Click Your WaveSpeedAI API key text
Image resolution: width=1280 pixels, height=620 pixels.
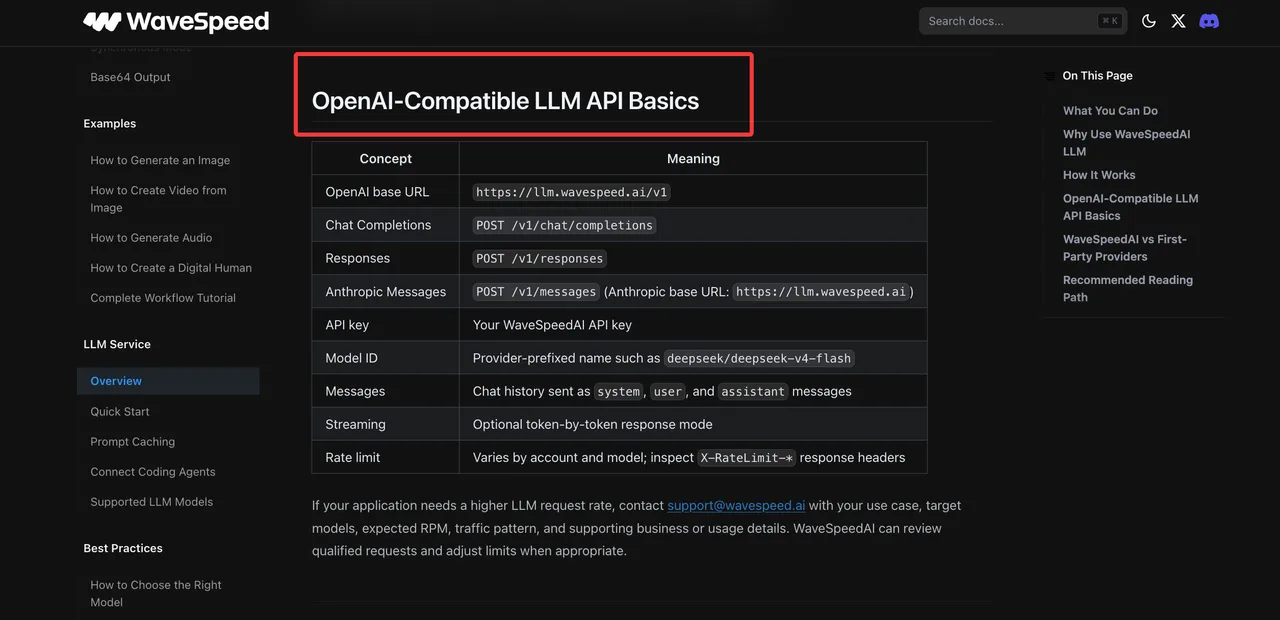pyautogui.click(x=552, y=325)
